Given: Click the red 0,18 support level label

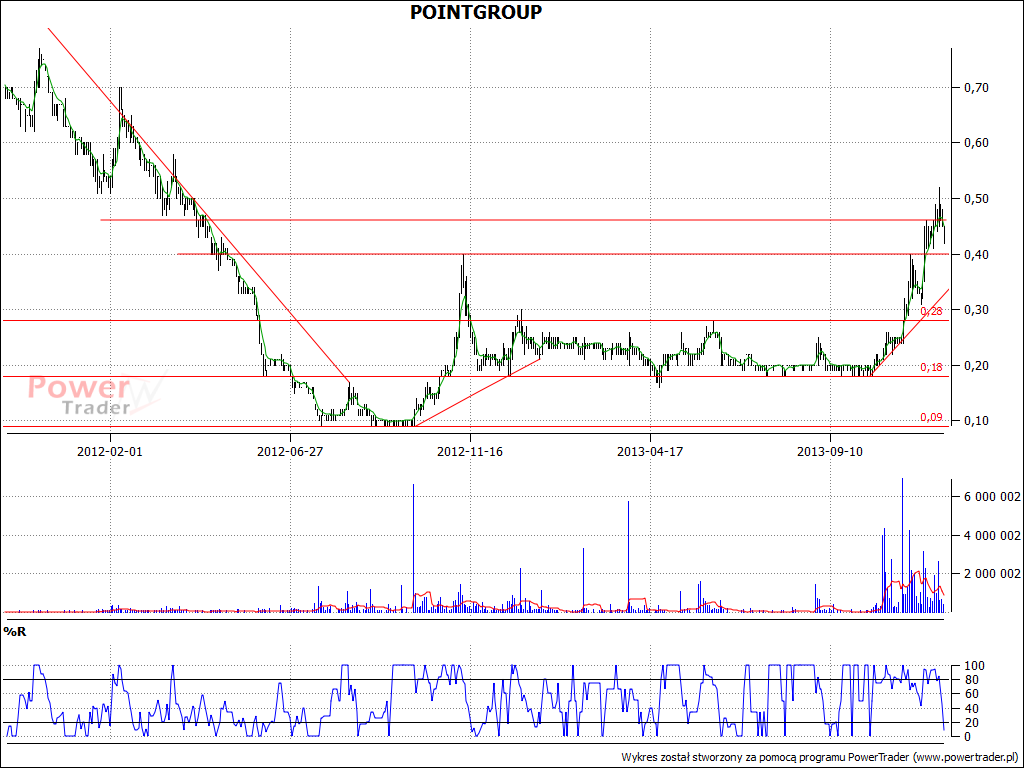Looking at the screenshot, I should (x=931, y=368).
